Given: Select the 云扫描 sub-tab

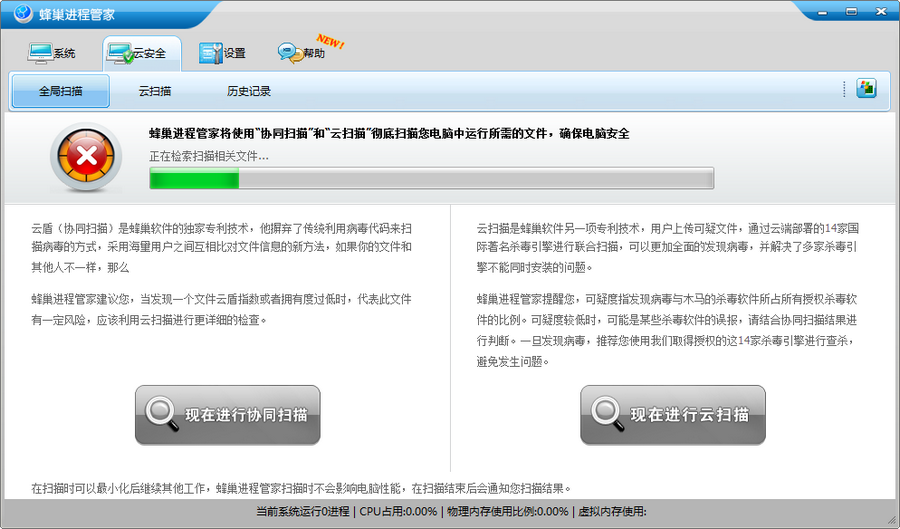Looking at the screenshot, I should pyautogui.click(x=154, y=91).
